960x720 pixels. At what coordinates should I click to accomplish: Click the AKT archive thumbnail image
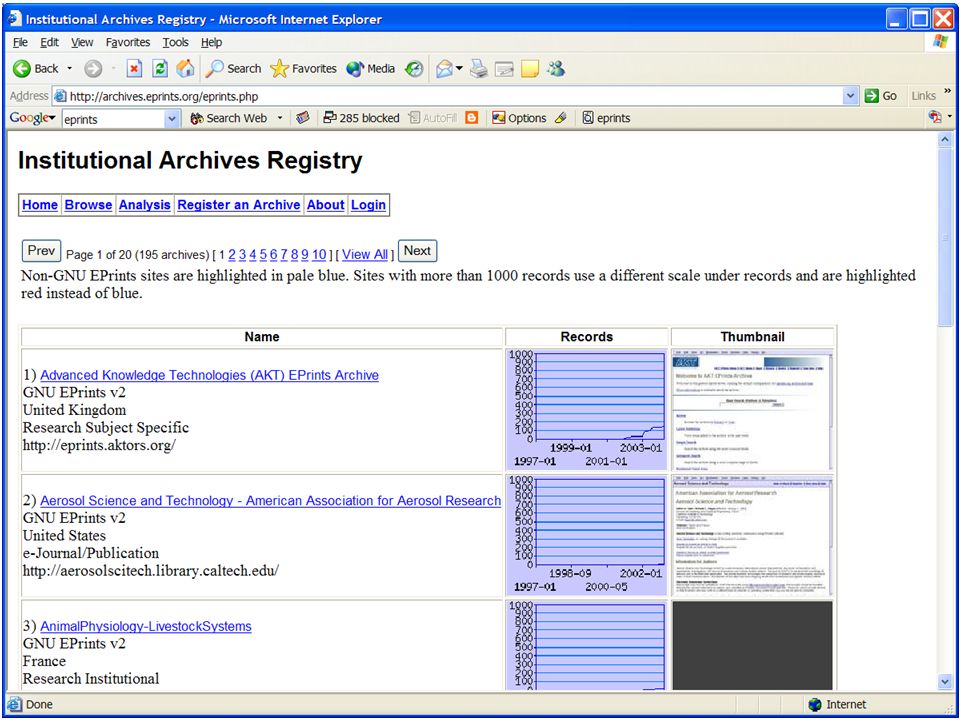click(752, 410)
